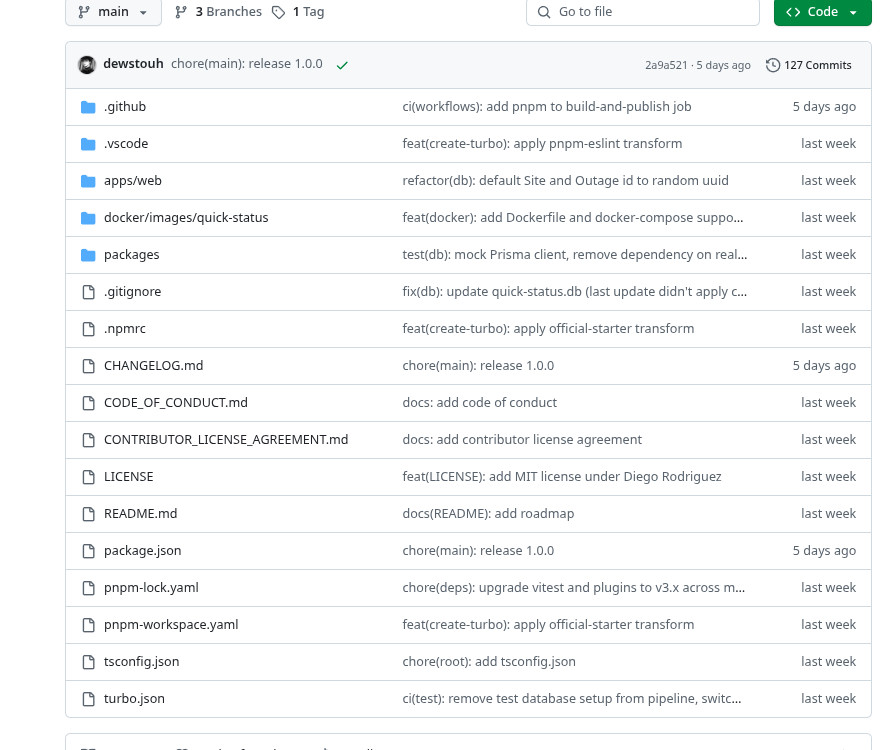The height and width of the screenshot is (750, 890).
Task: Click the file icon next to LICENSE
Action: coord(89,477)
